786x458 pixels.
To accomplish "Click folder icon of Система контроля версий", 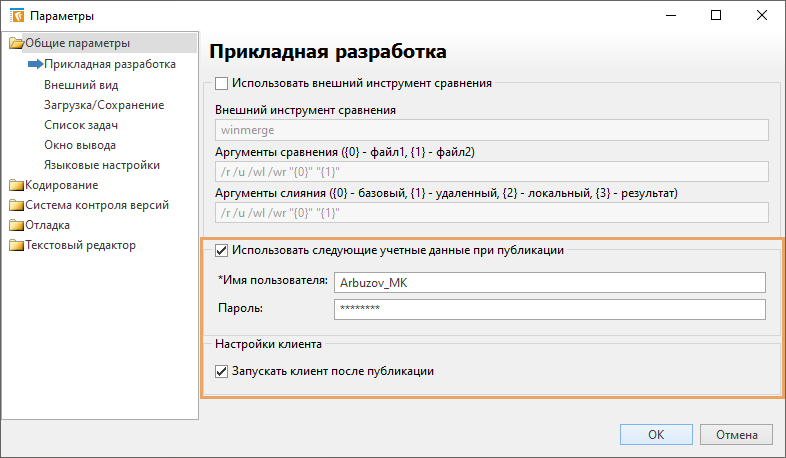I will pos(16,205).
